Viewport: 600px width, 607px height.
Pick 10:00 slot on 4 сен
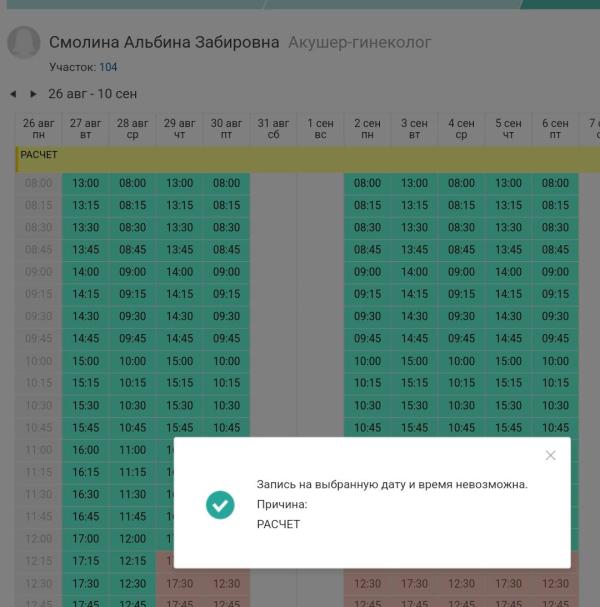coord(461,361)
